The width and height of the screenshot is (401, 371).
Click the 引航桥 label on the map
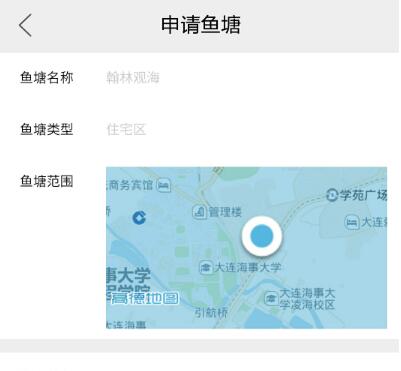211,313
